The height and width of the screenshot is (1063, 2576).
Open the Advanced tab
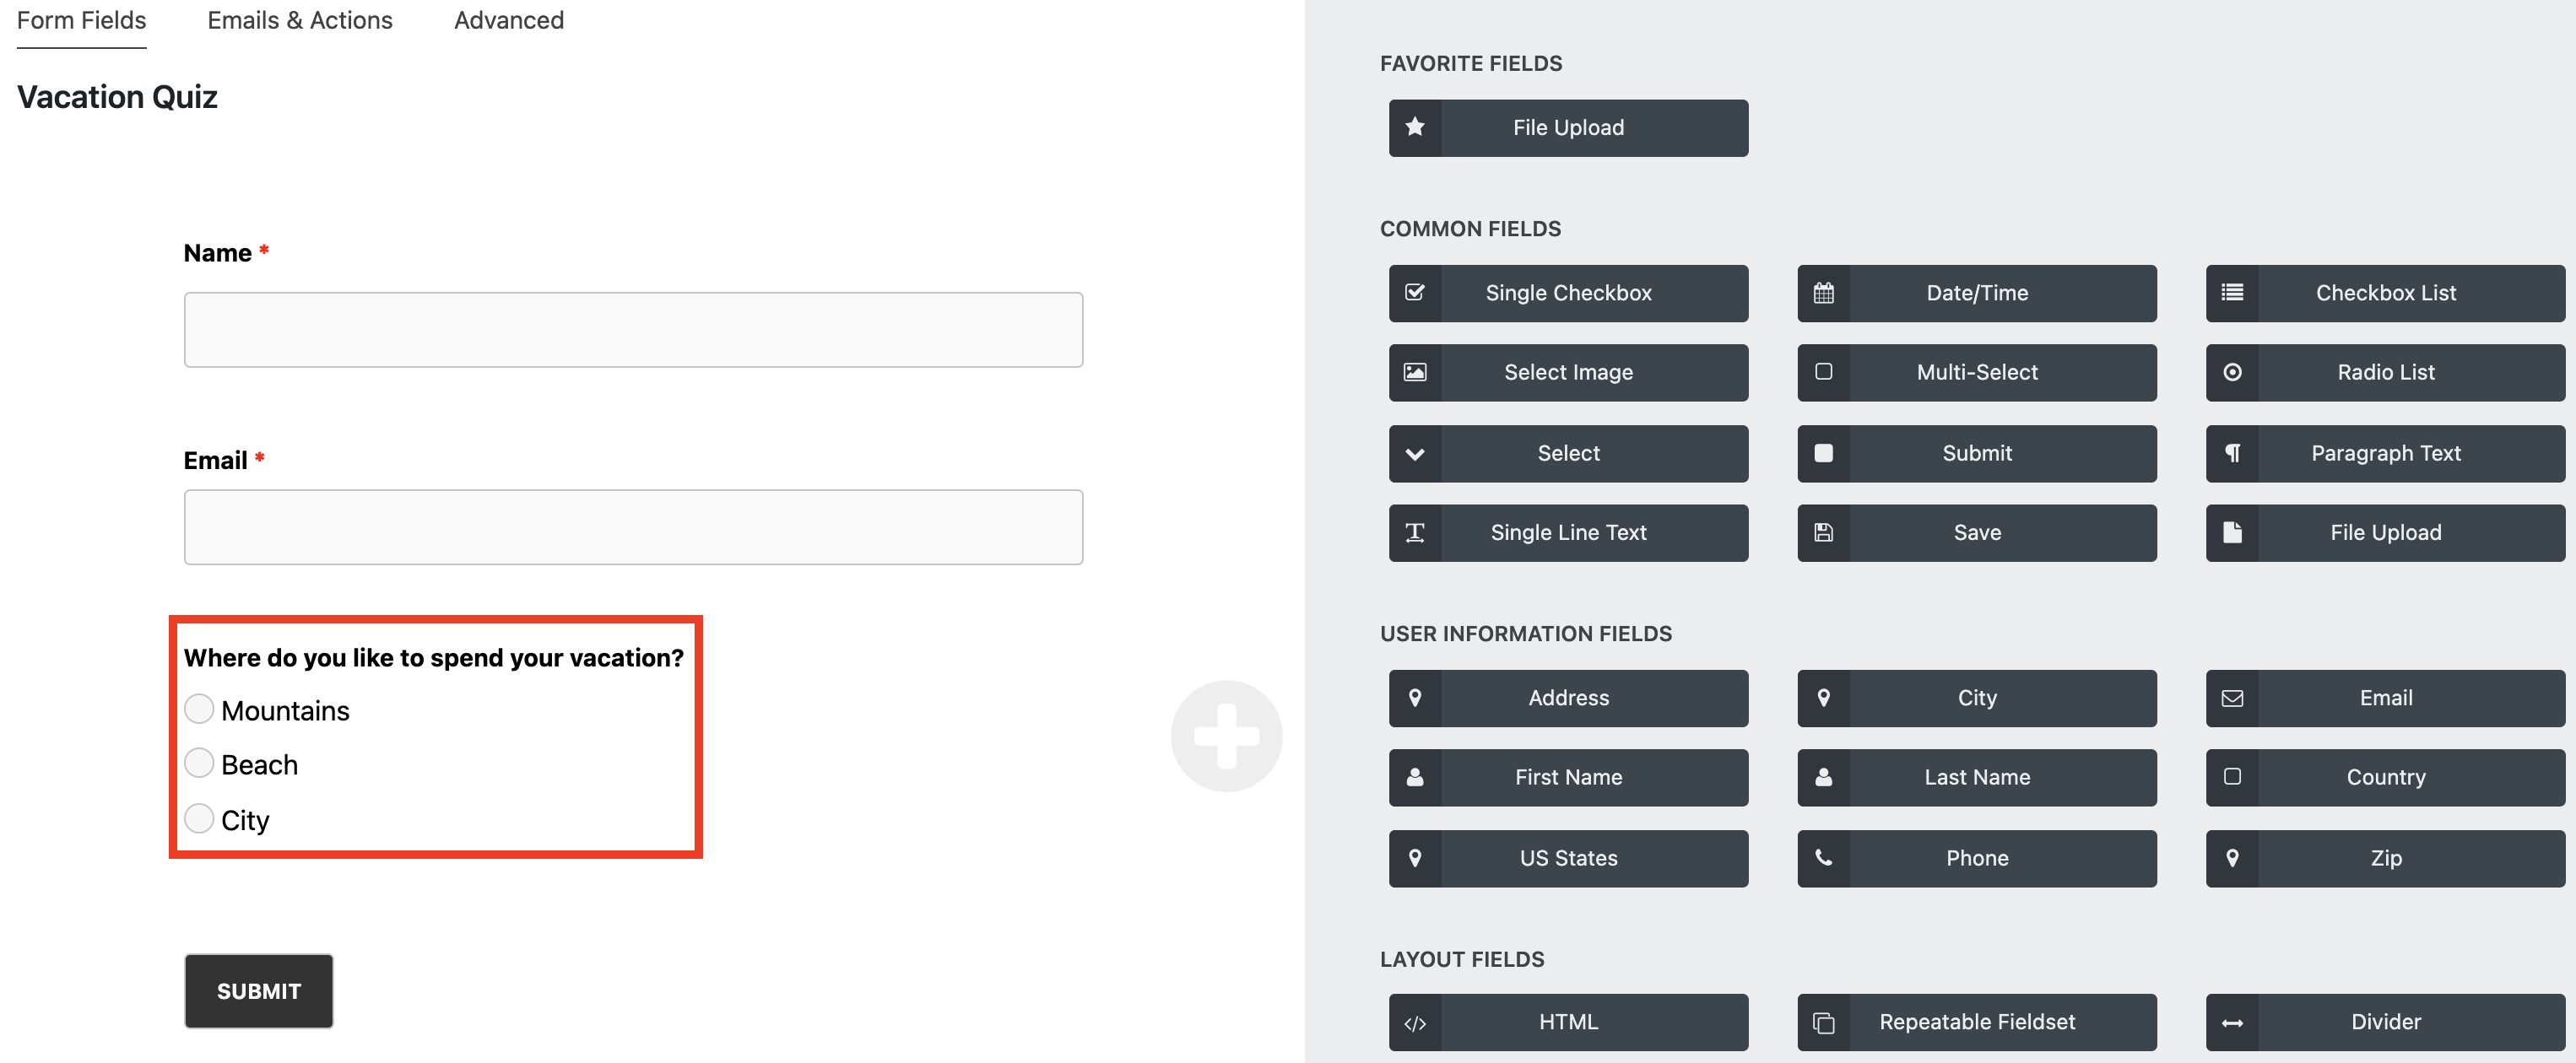click(x=508, y=21)
